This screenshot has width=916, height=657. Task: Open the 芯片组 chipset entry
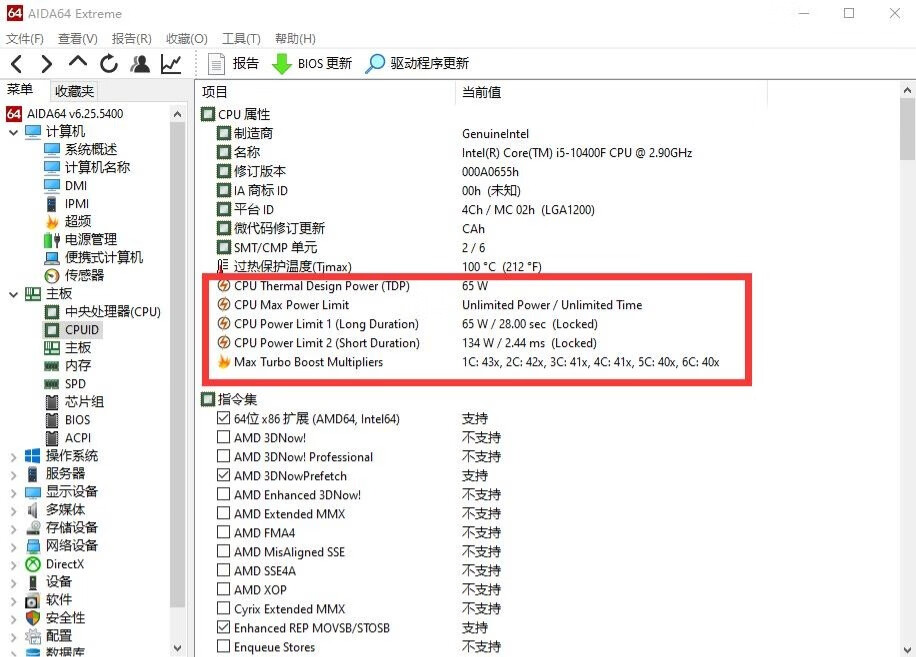click(84, 402)
